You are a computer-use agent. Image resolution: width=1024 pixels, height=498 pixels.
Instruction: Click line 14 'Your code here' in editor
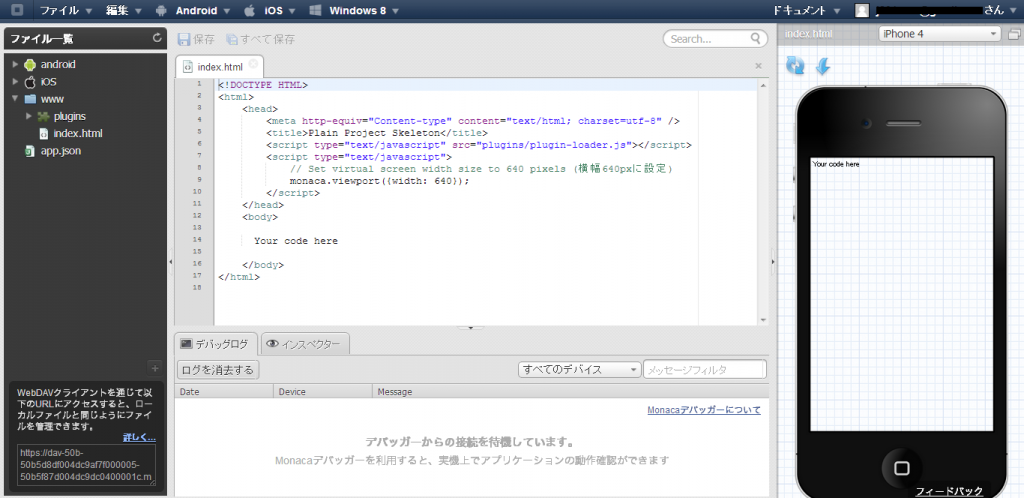(x=296, y=241)
